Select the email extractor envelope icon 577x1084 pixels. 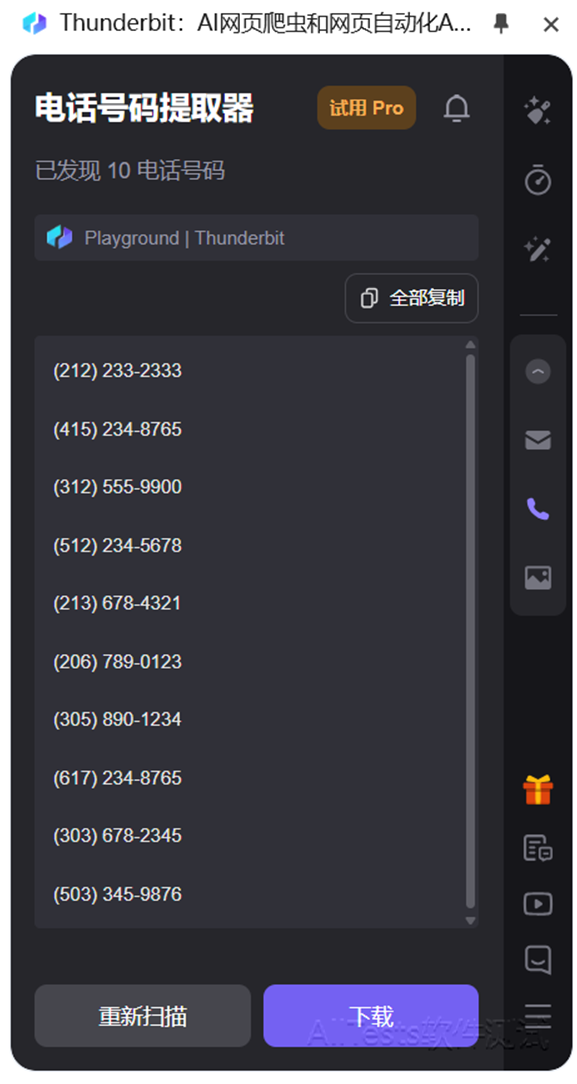pyautogui.click(x=538, y=440)
